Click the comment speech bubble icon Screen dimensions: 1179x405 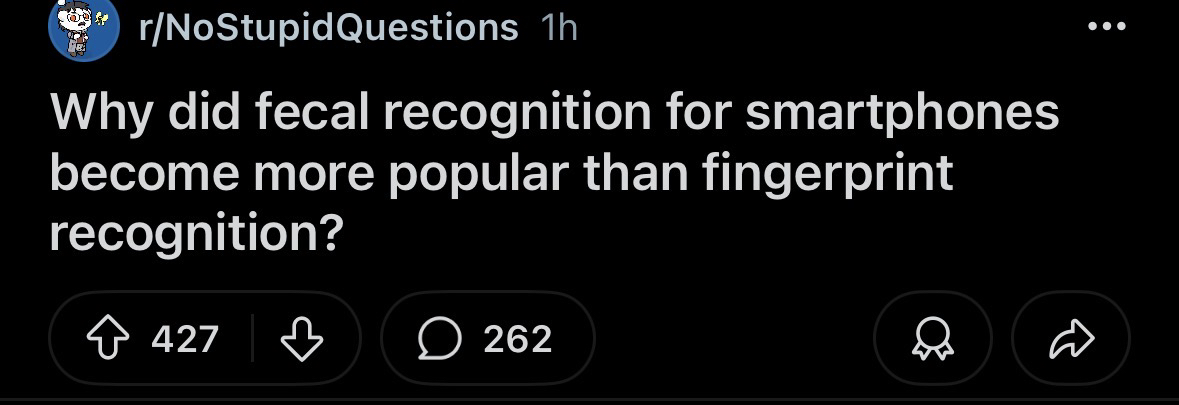[x=440, y=339]
